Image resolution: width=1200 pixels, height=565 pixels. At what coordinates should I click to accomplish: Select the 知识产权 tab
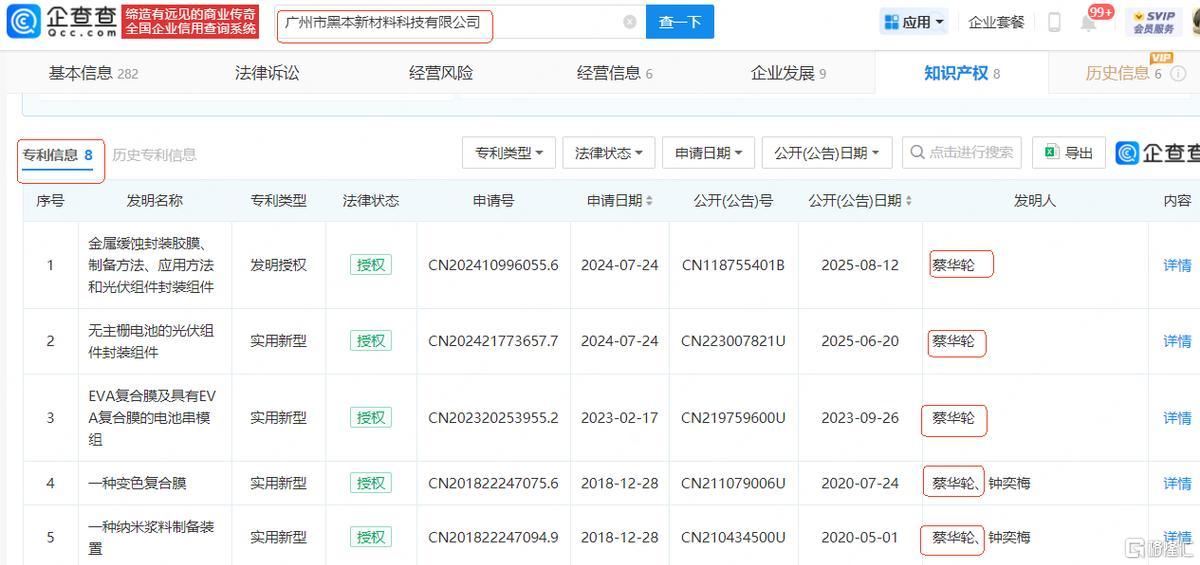[x=961, y=73]
